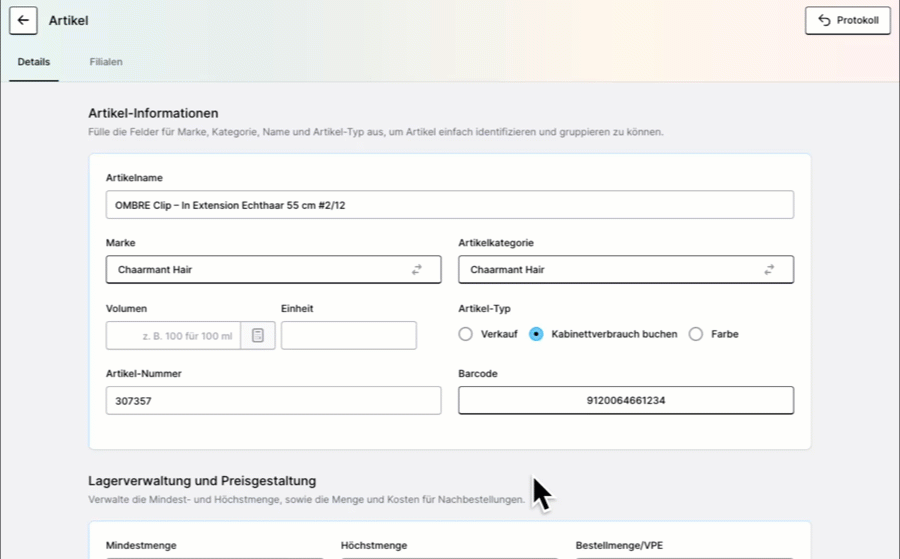Click the back arrow icon beside Artikel
Image resolution: width=900 pixels, height=559 pixels.
point(23,21)
